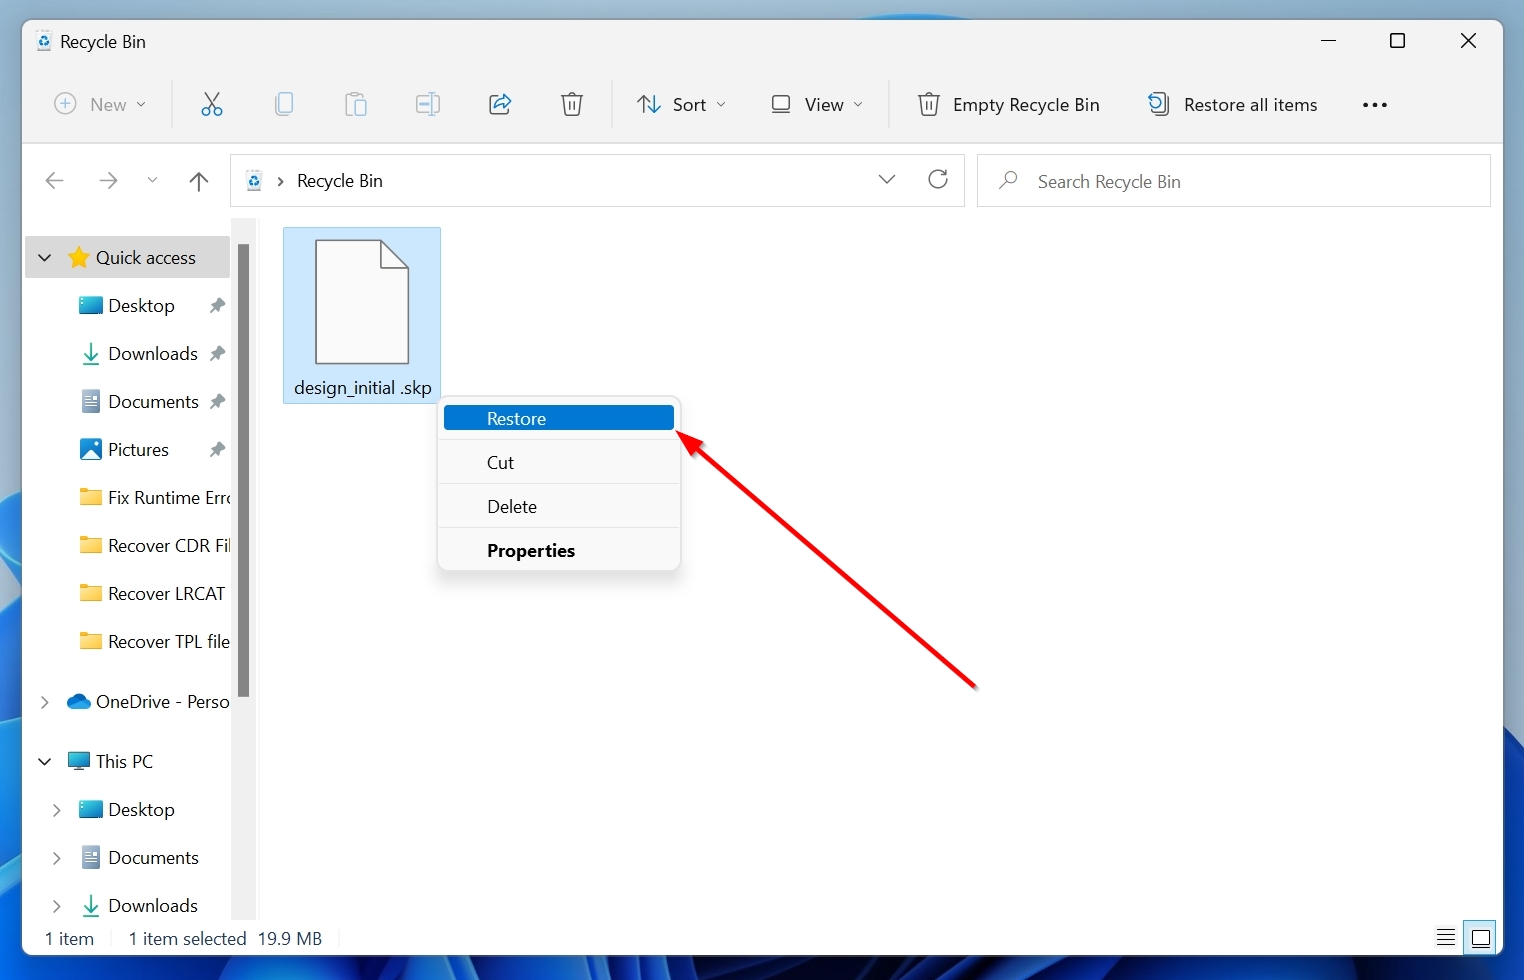Select the Rename icon
This screenshot has width=1524, height=980.
click(428, 104)
